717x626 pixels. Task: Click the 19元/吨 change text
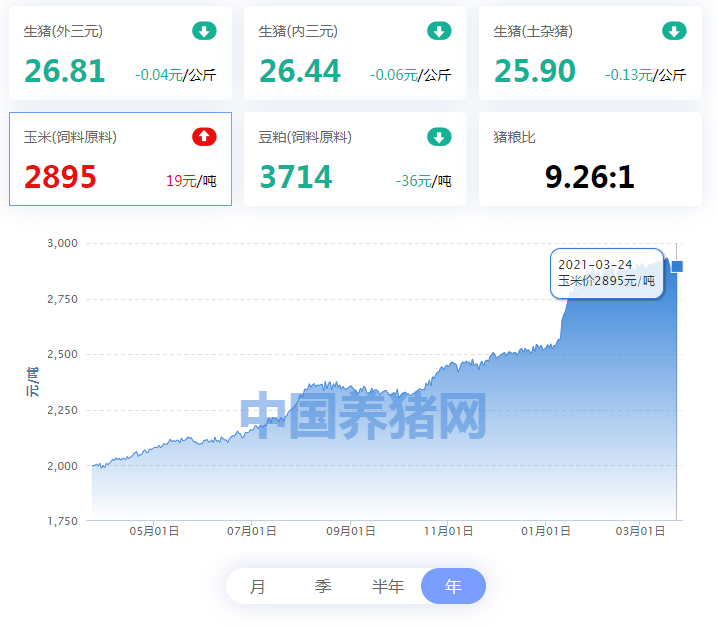pyautogui.click(x=191, y=181)
